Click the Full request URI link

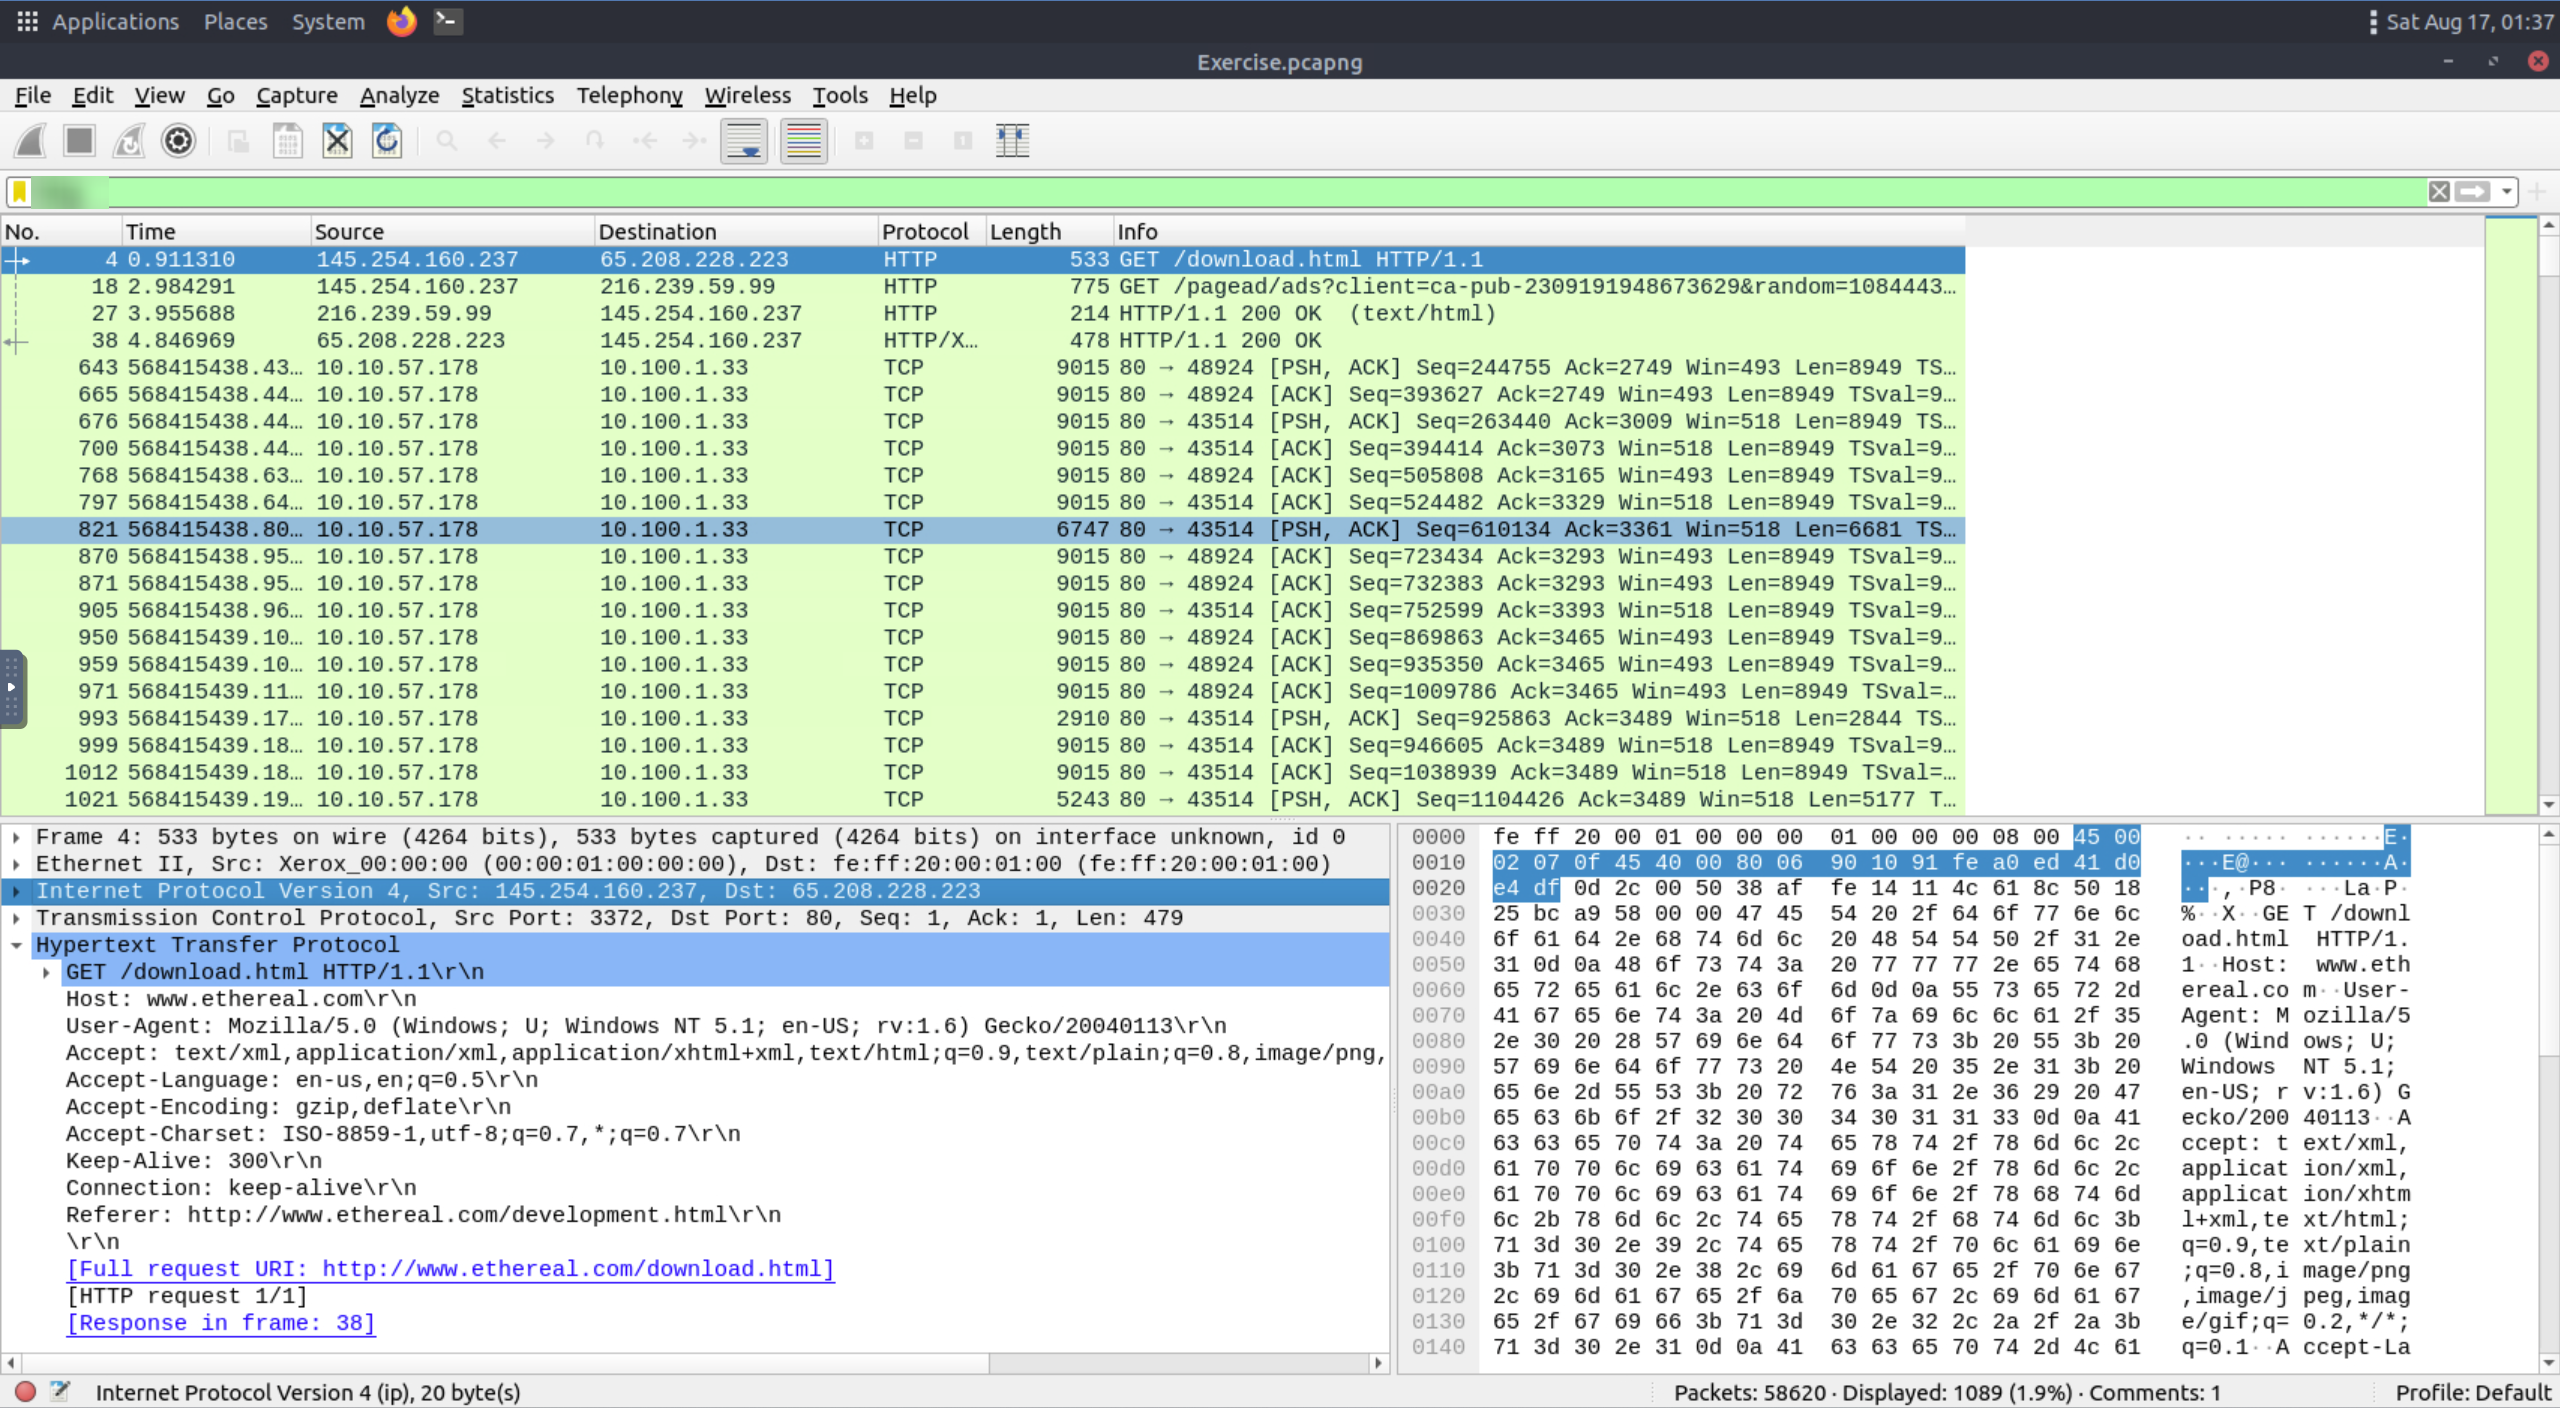pos(449,1269)
